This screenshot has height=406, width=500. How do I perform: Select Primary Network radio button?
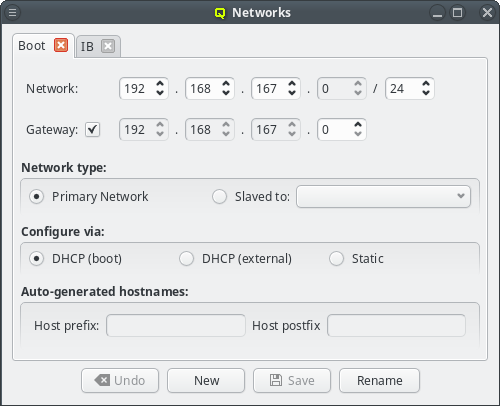pyautogui.click(x=36, y=197)
